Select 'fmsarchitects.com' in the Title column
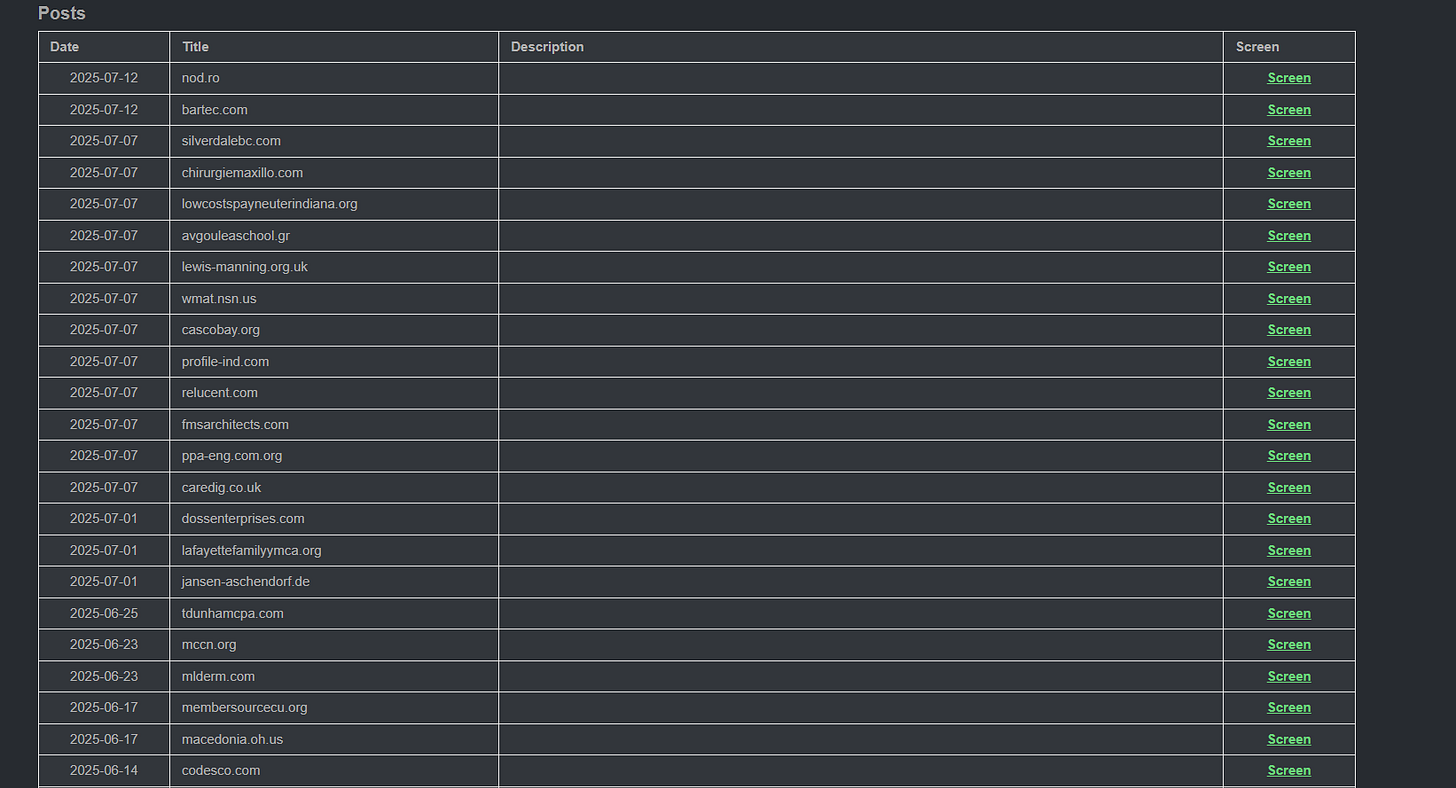 click(235, 425)
